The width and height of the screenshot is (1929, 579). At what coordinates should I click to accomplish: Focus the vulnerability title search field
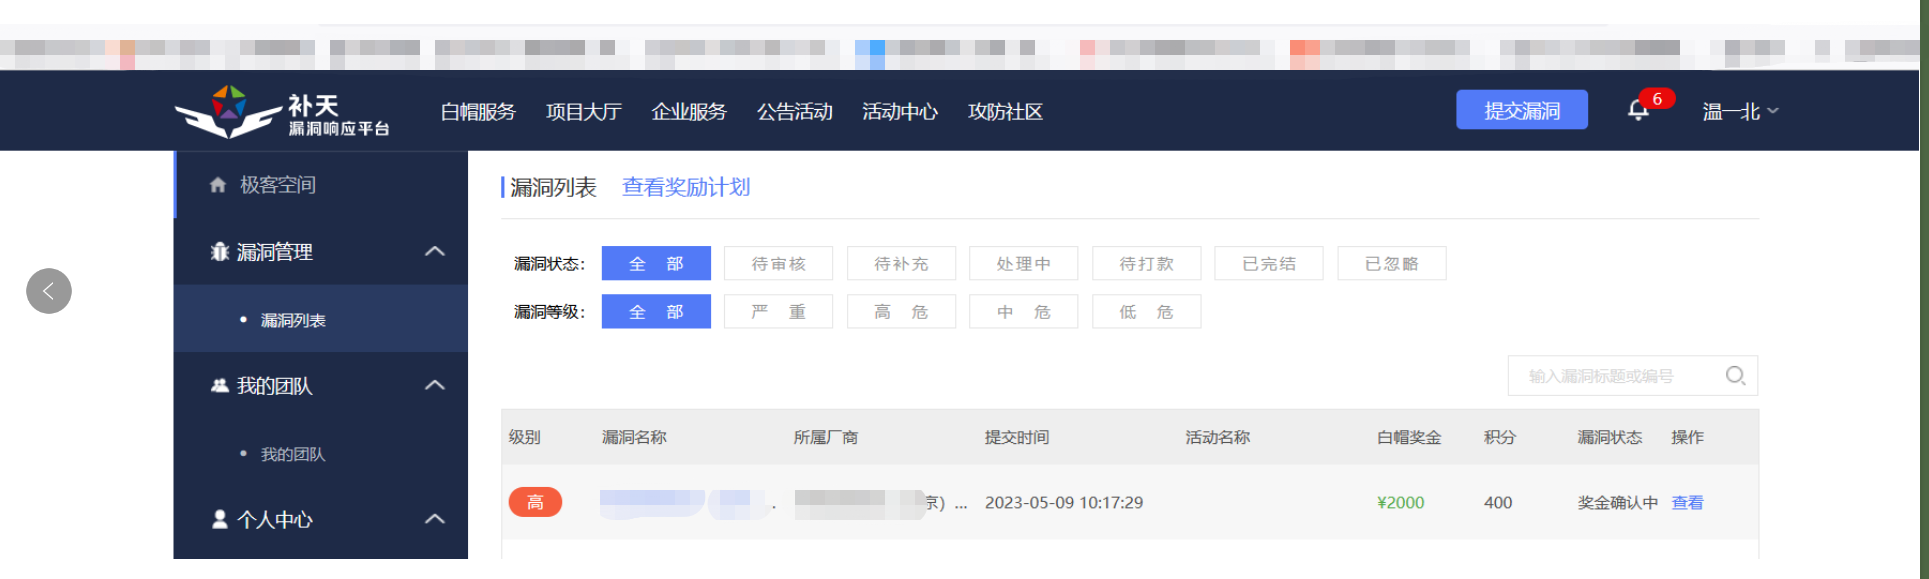tap(1633, 375)
